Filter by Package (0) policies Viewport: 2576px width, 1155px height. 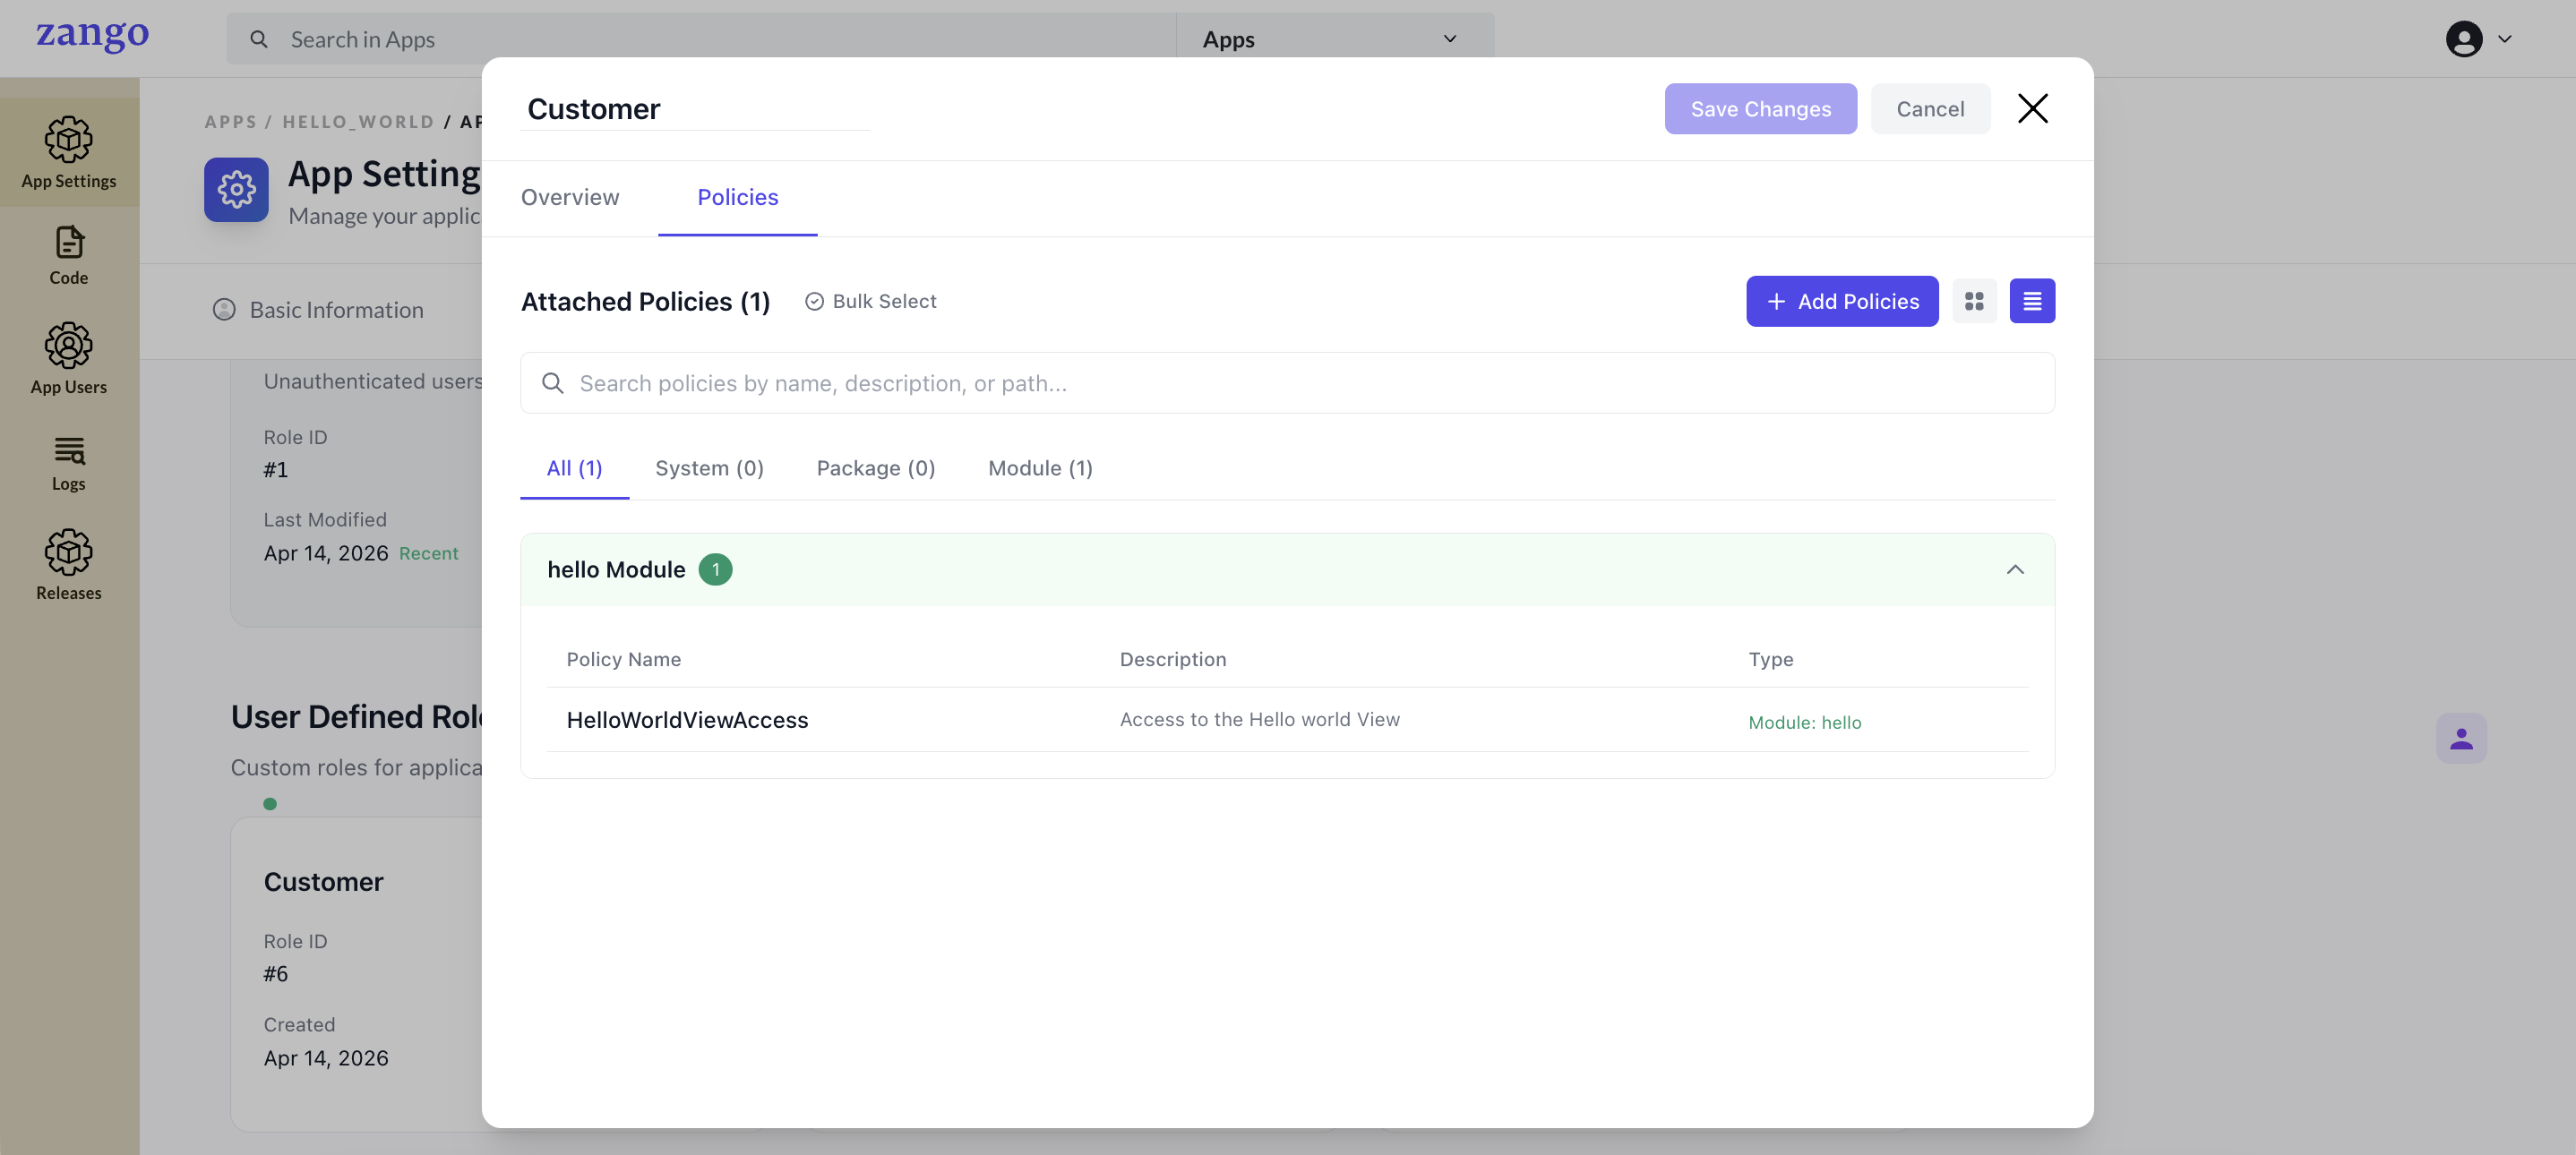pos(876,468)
